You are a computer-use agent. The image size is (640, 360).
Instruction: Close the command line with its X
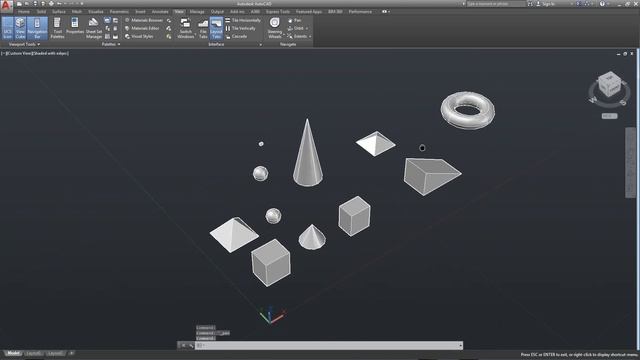[183, 345]
